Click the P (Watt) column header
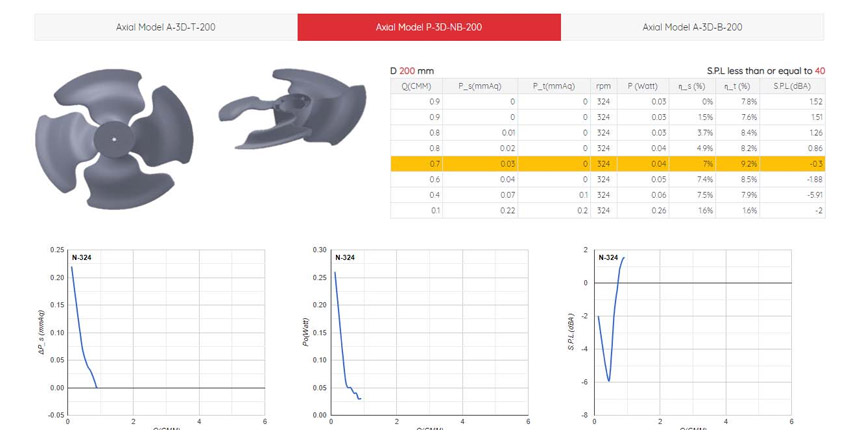 (x=642, y=86)
